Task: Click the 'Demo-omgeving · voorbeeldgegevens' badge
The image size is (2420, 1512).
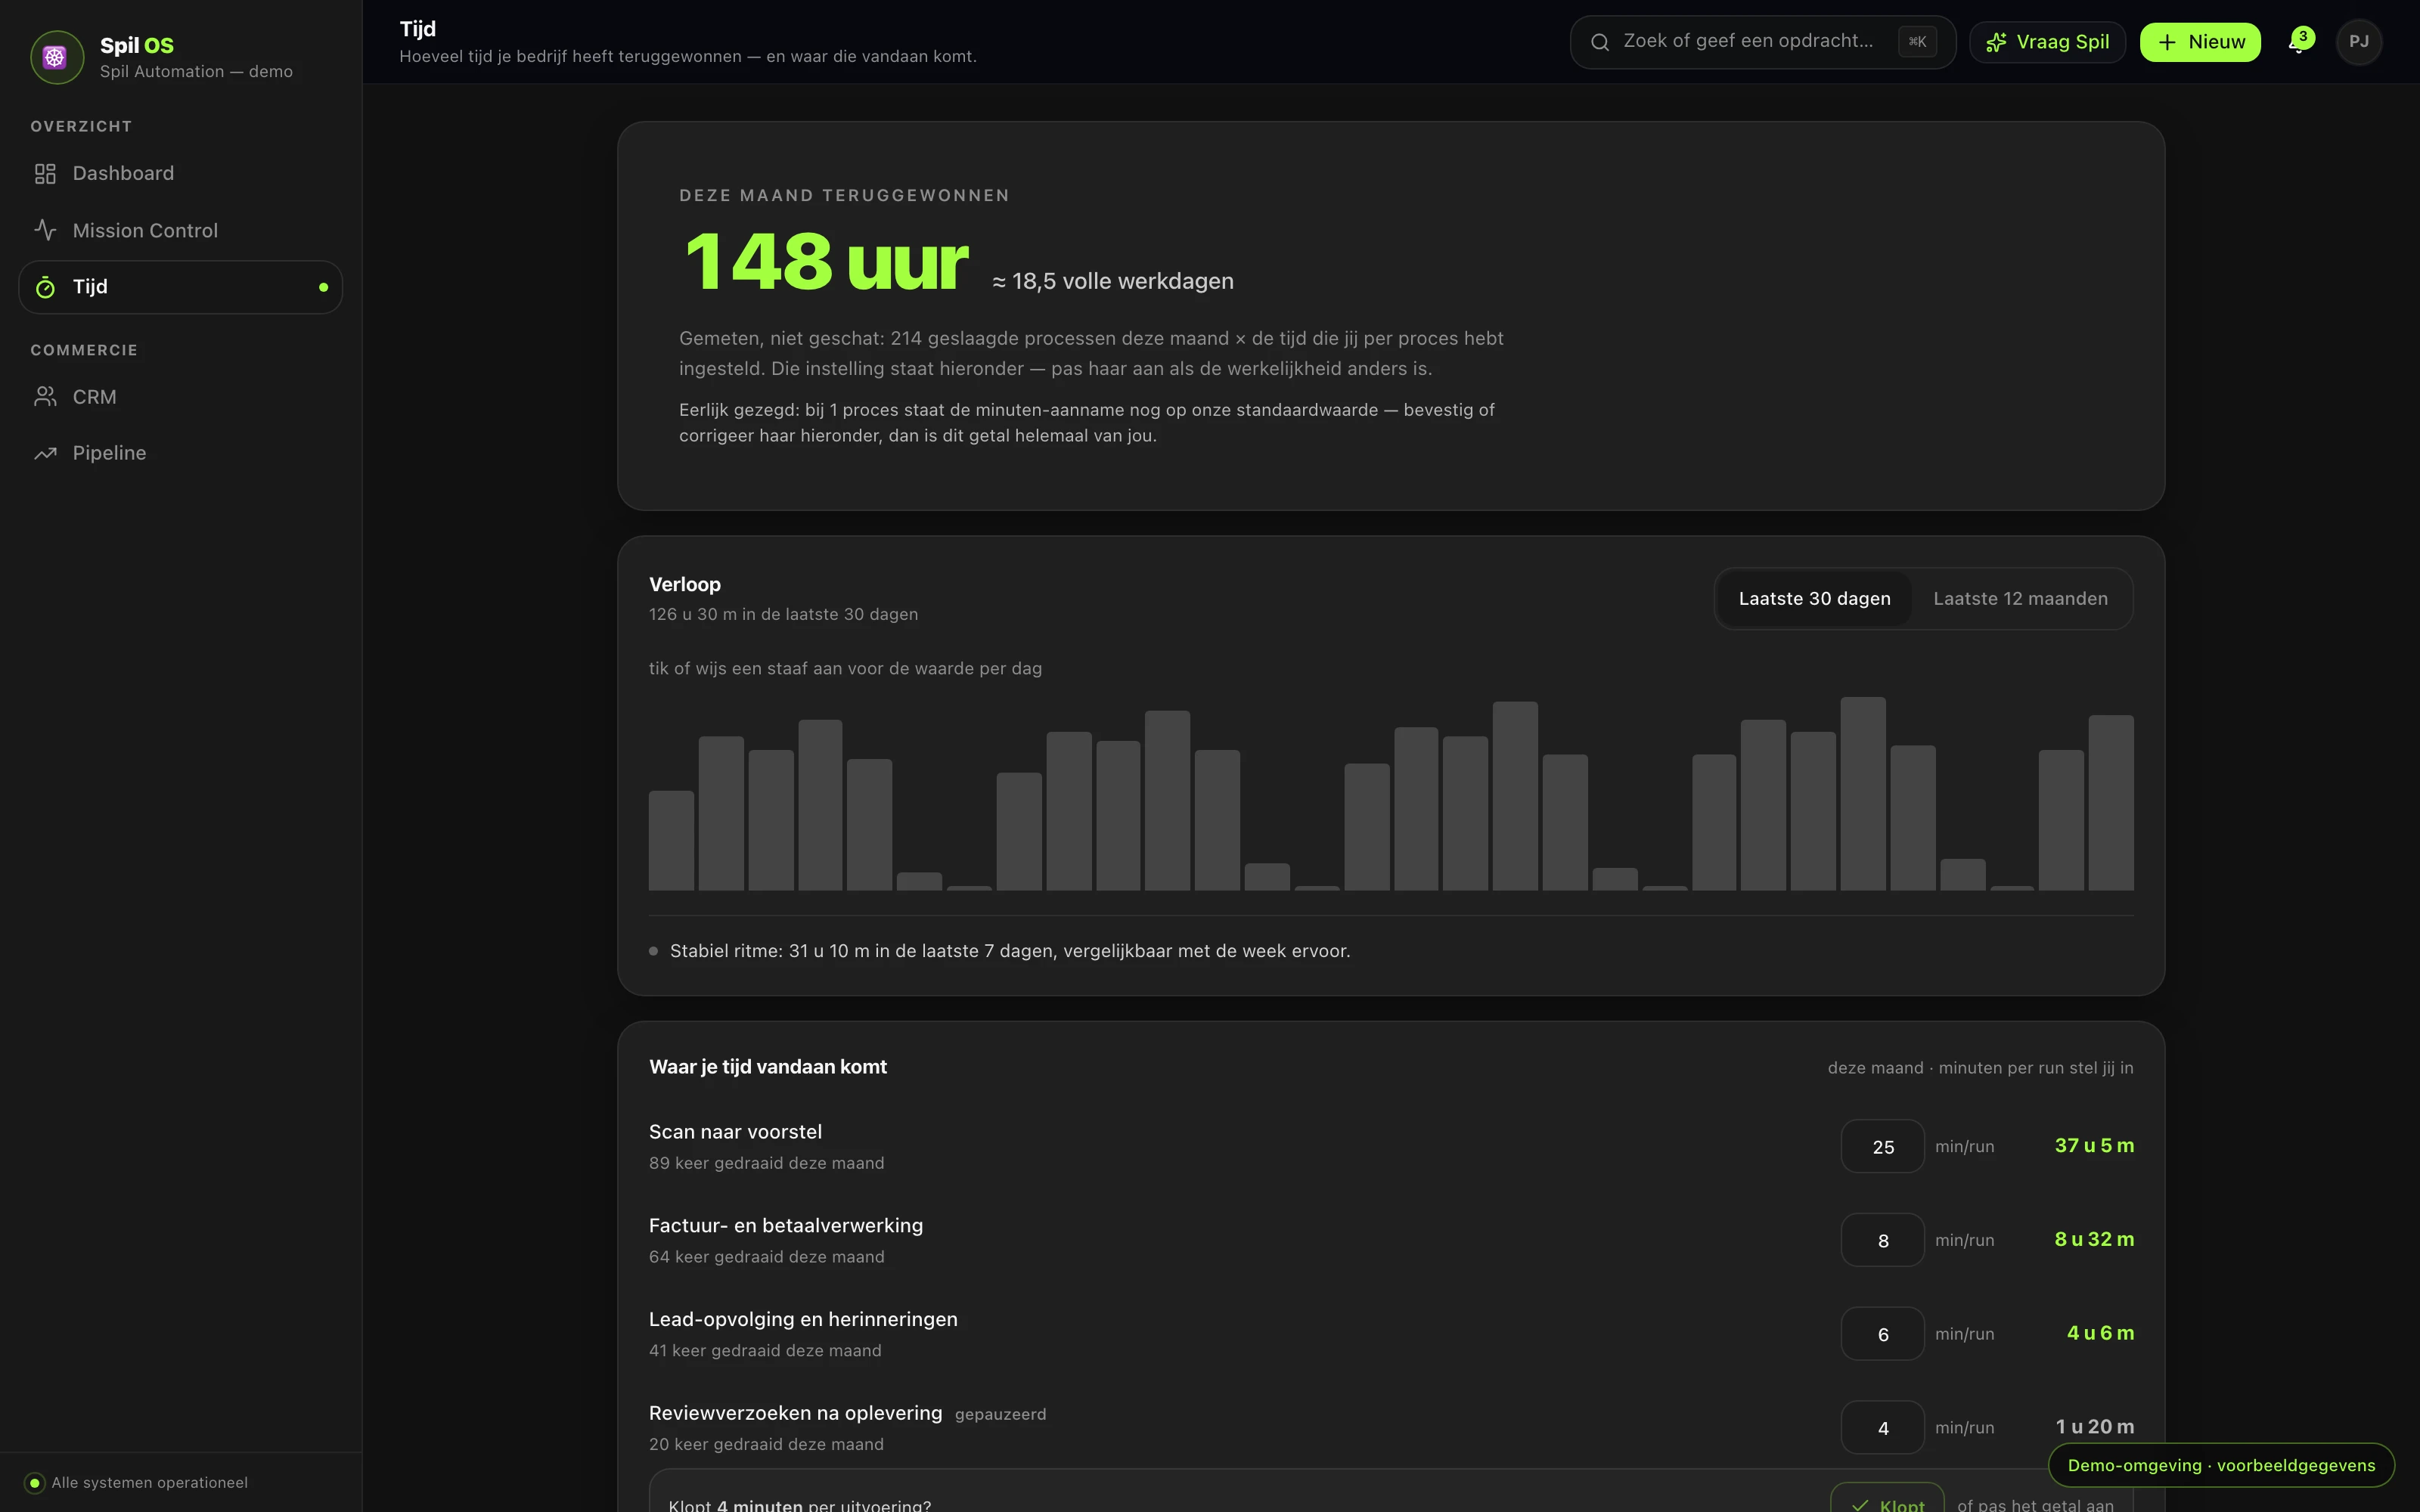Action: click(2221, 1466)
